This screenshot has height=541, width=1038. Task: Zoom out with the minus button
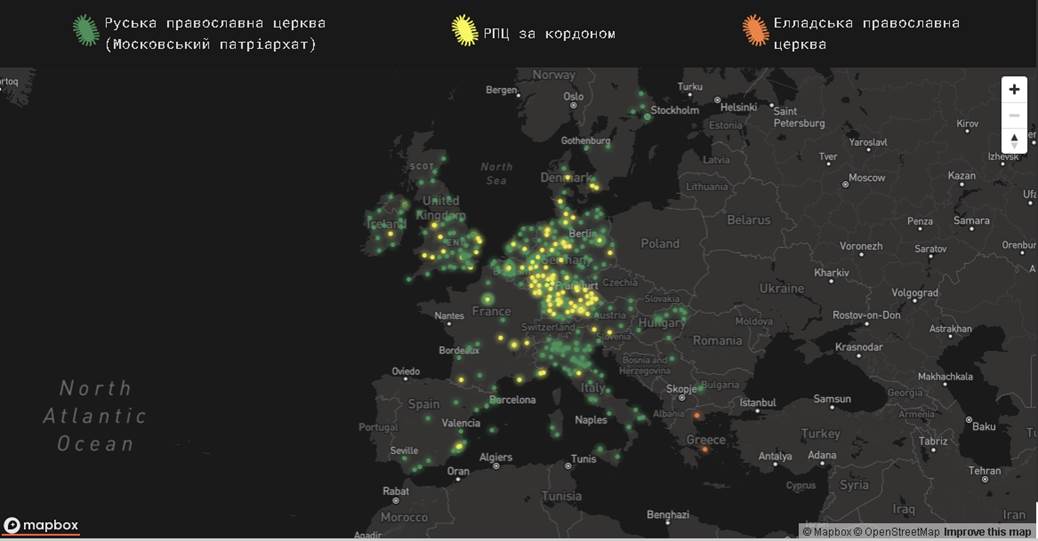point(1014,115)
